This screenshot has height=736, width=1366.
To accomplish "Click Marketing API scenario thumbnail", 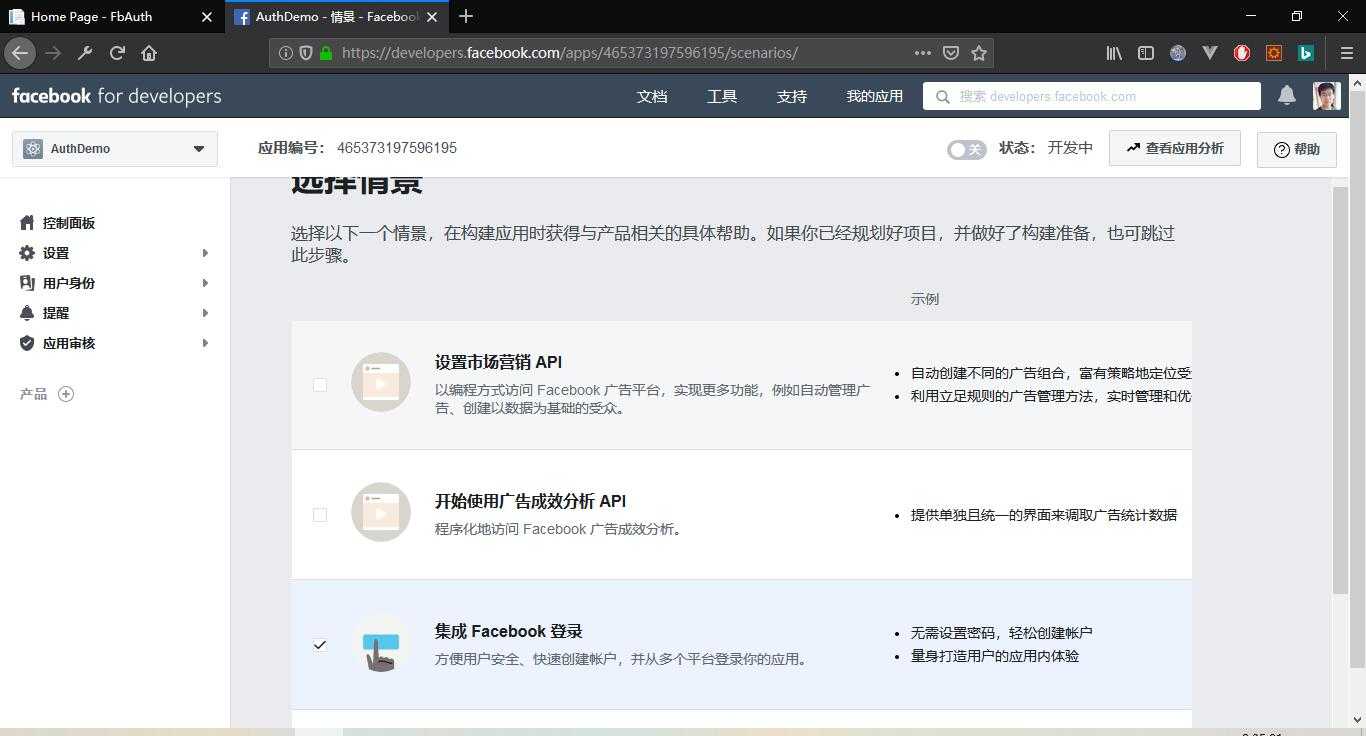I will tap(381, 382).
